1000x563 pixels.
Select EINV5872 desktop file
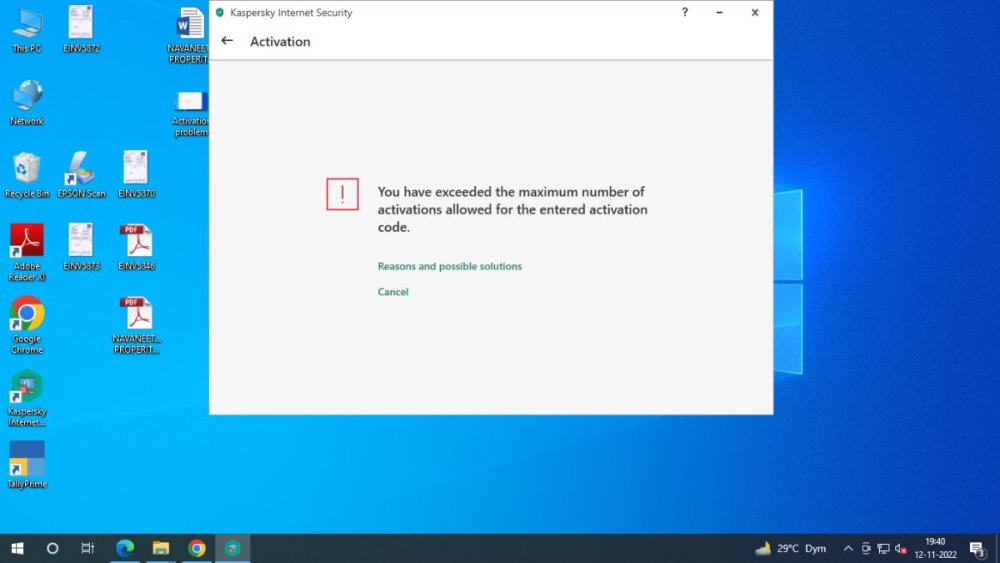pos(82,29)
